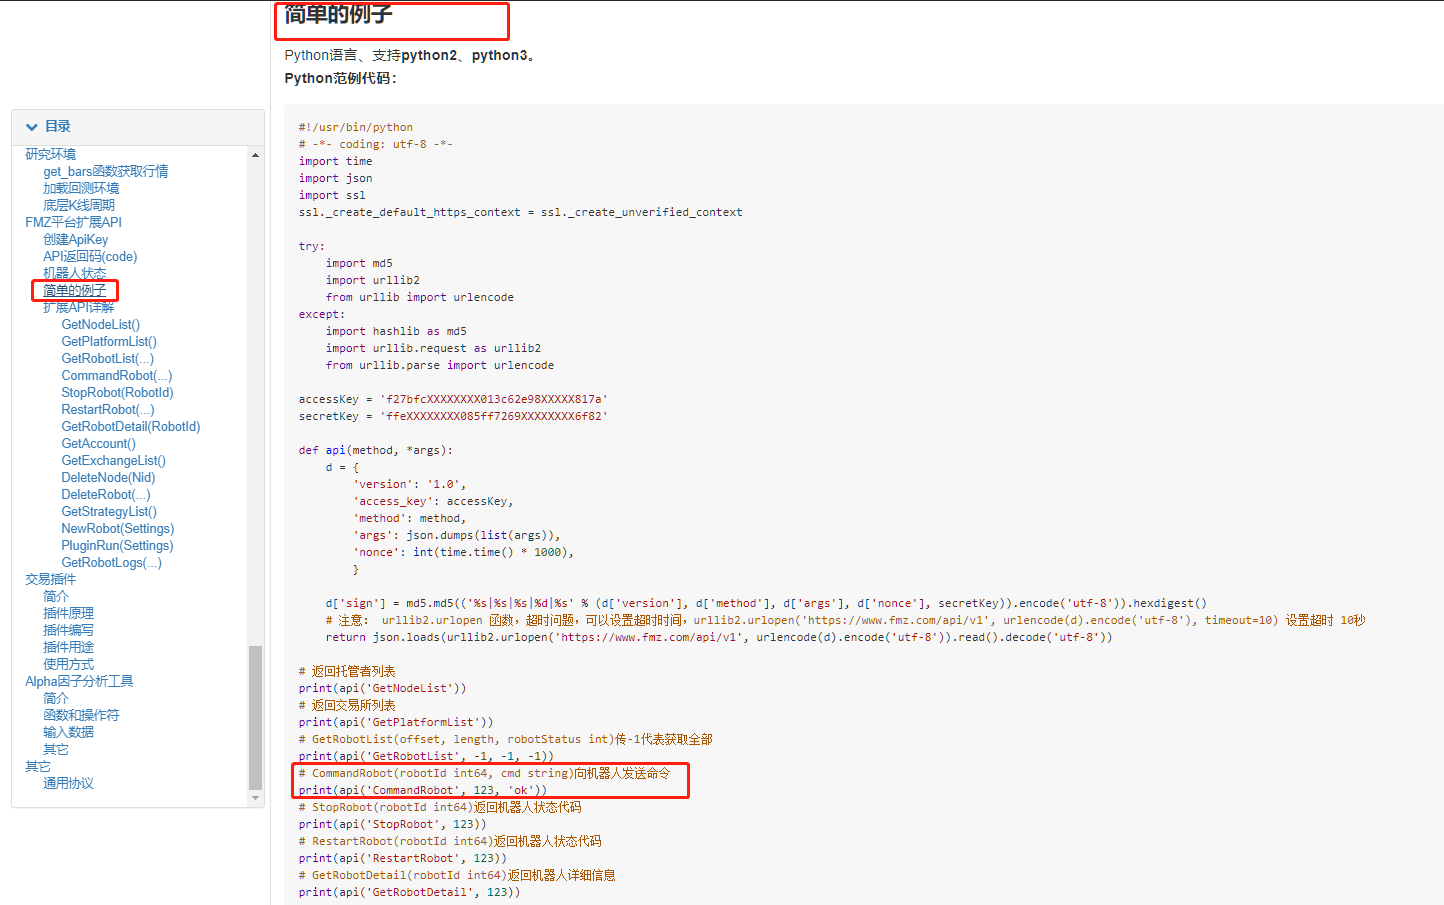Open the 研究环境 section link
The image size is (1444, 905).
[51, 154]
